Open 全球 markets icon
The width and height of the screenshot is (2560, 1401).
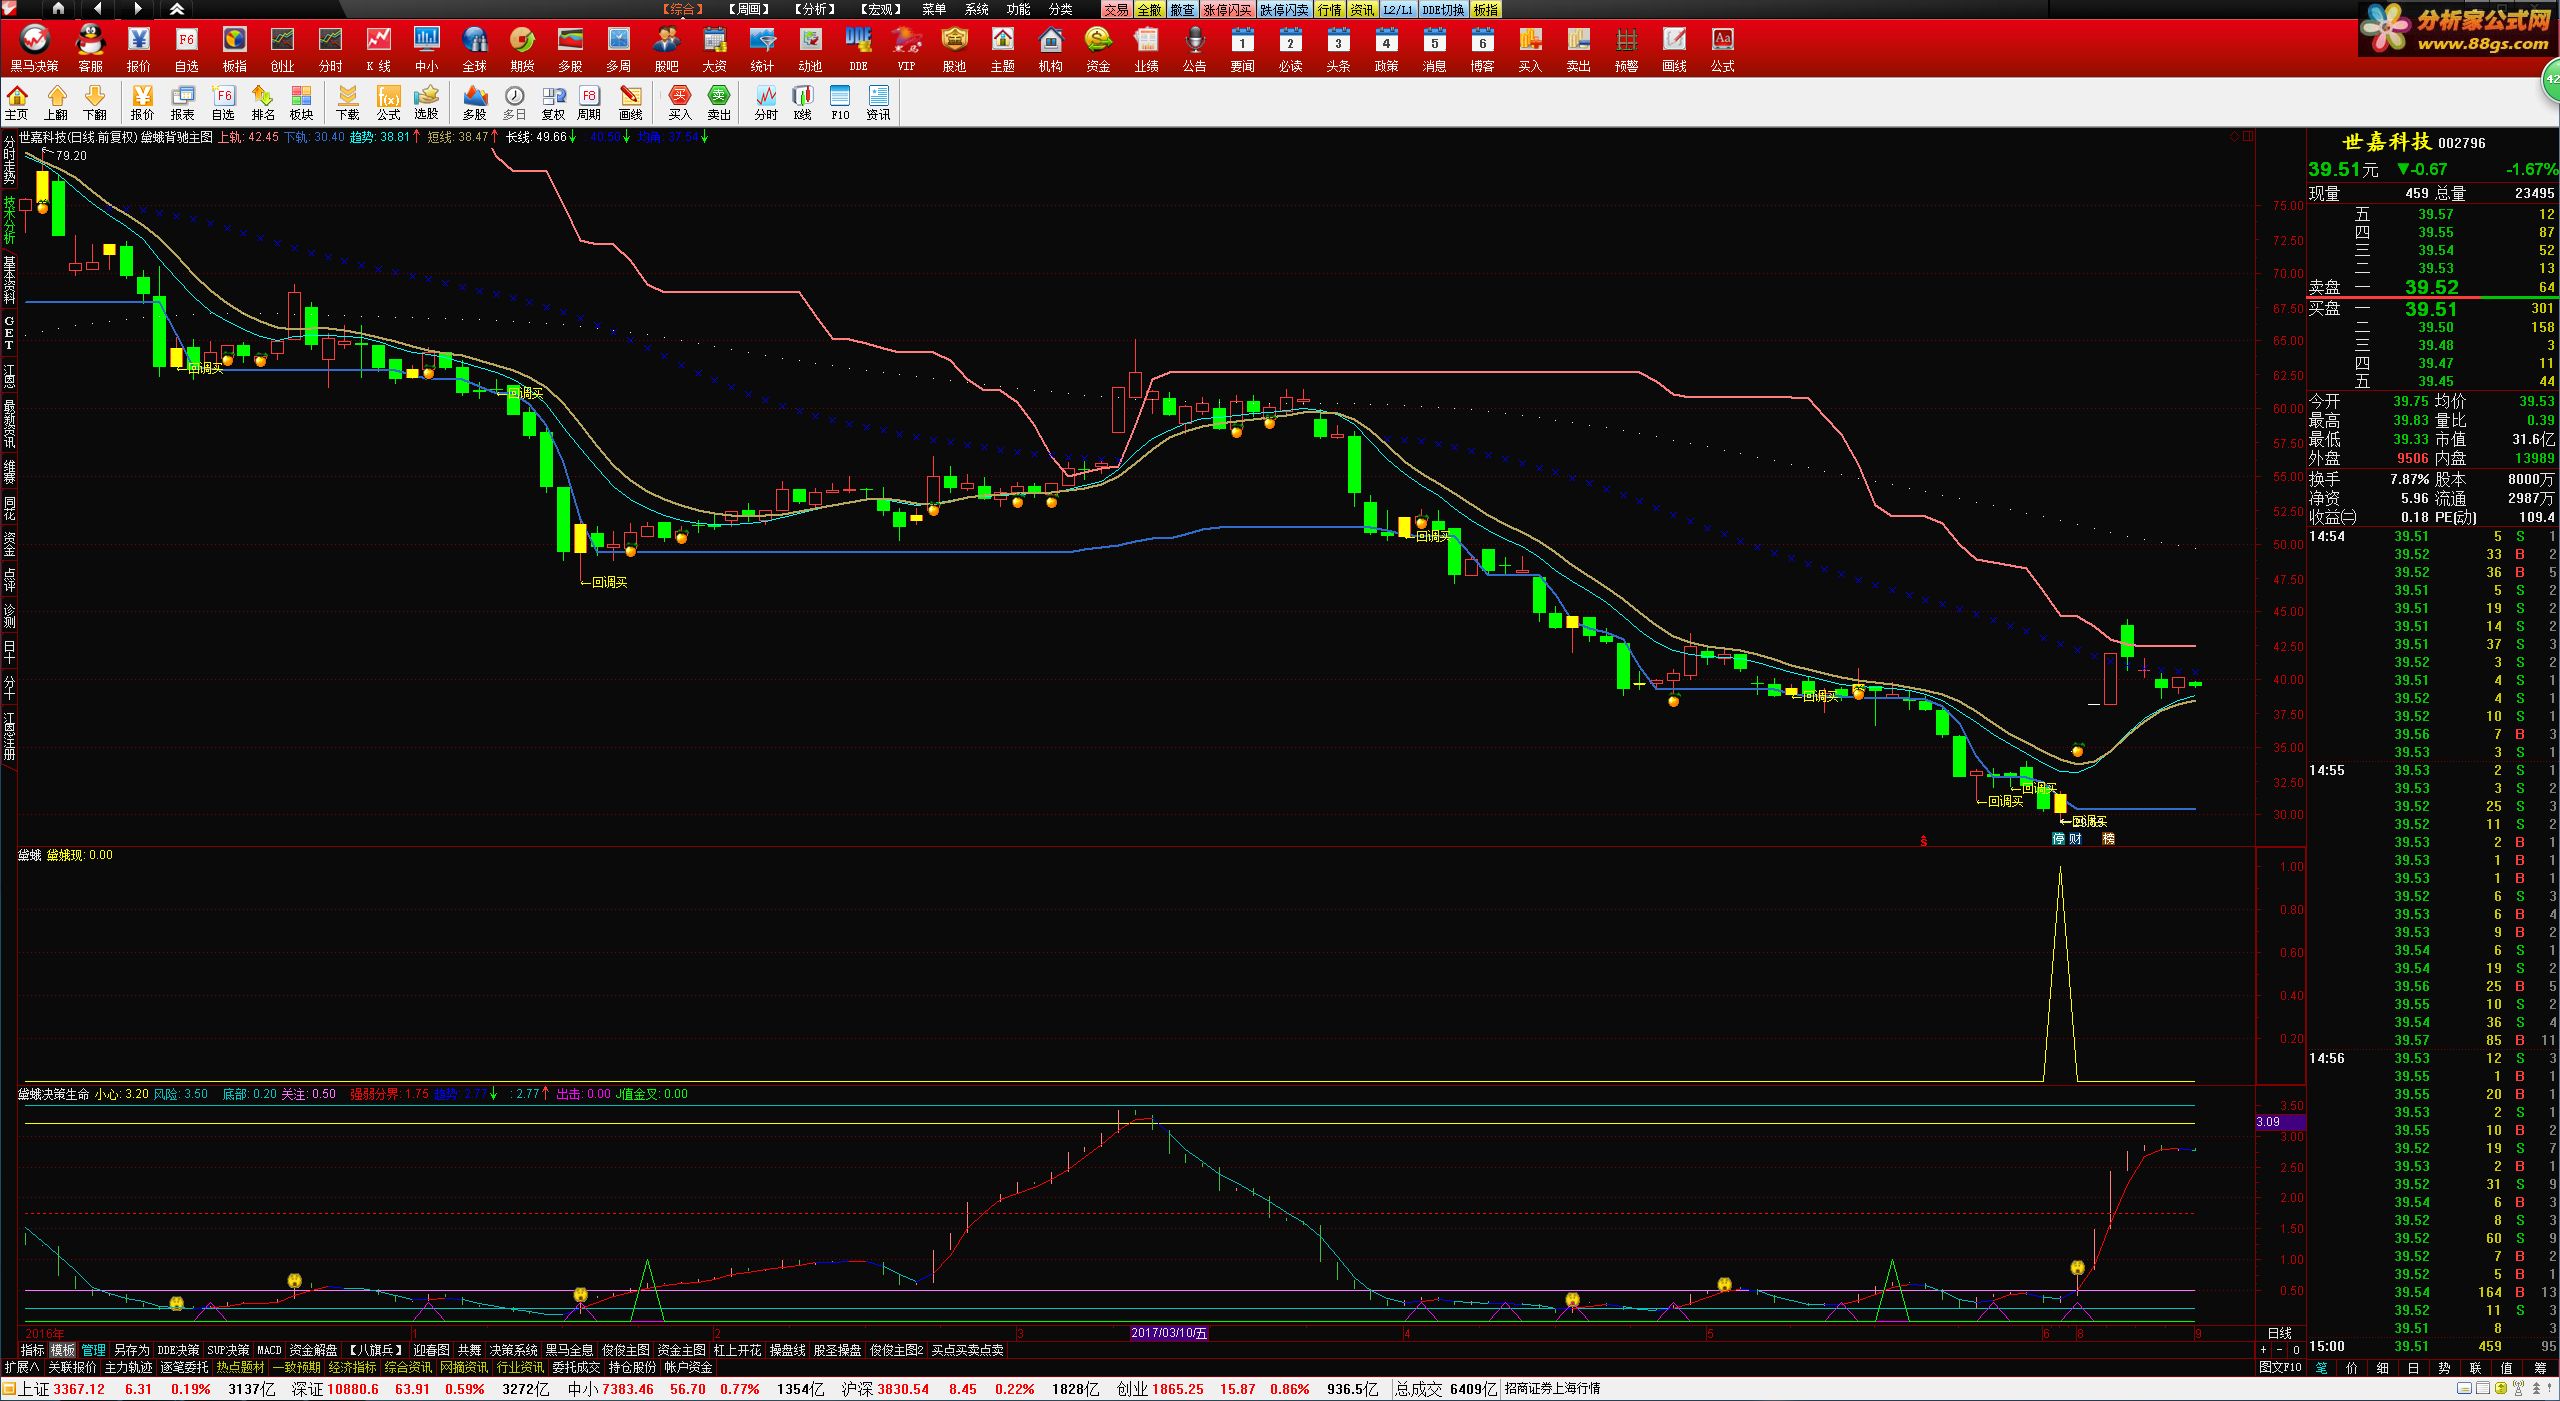coord(474,48)
